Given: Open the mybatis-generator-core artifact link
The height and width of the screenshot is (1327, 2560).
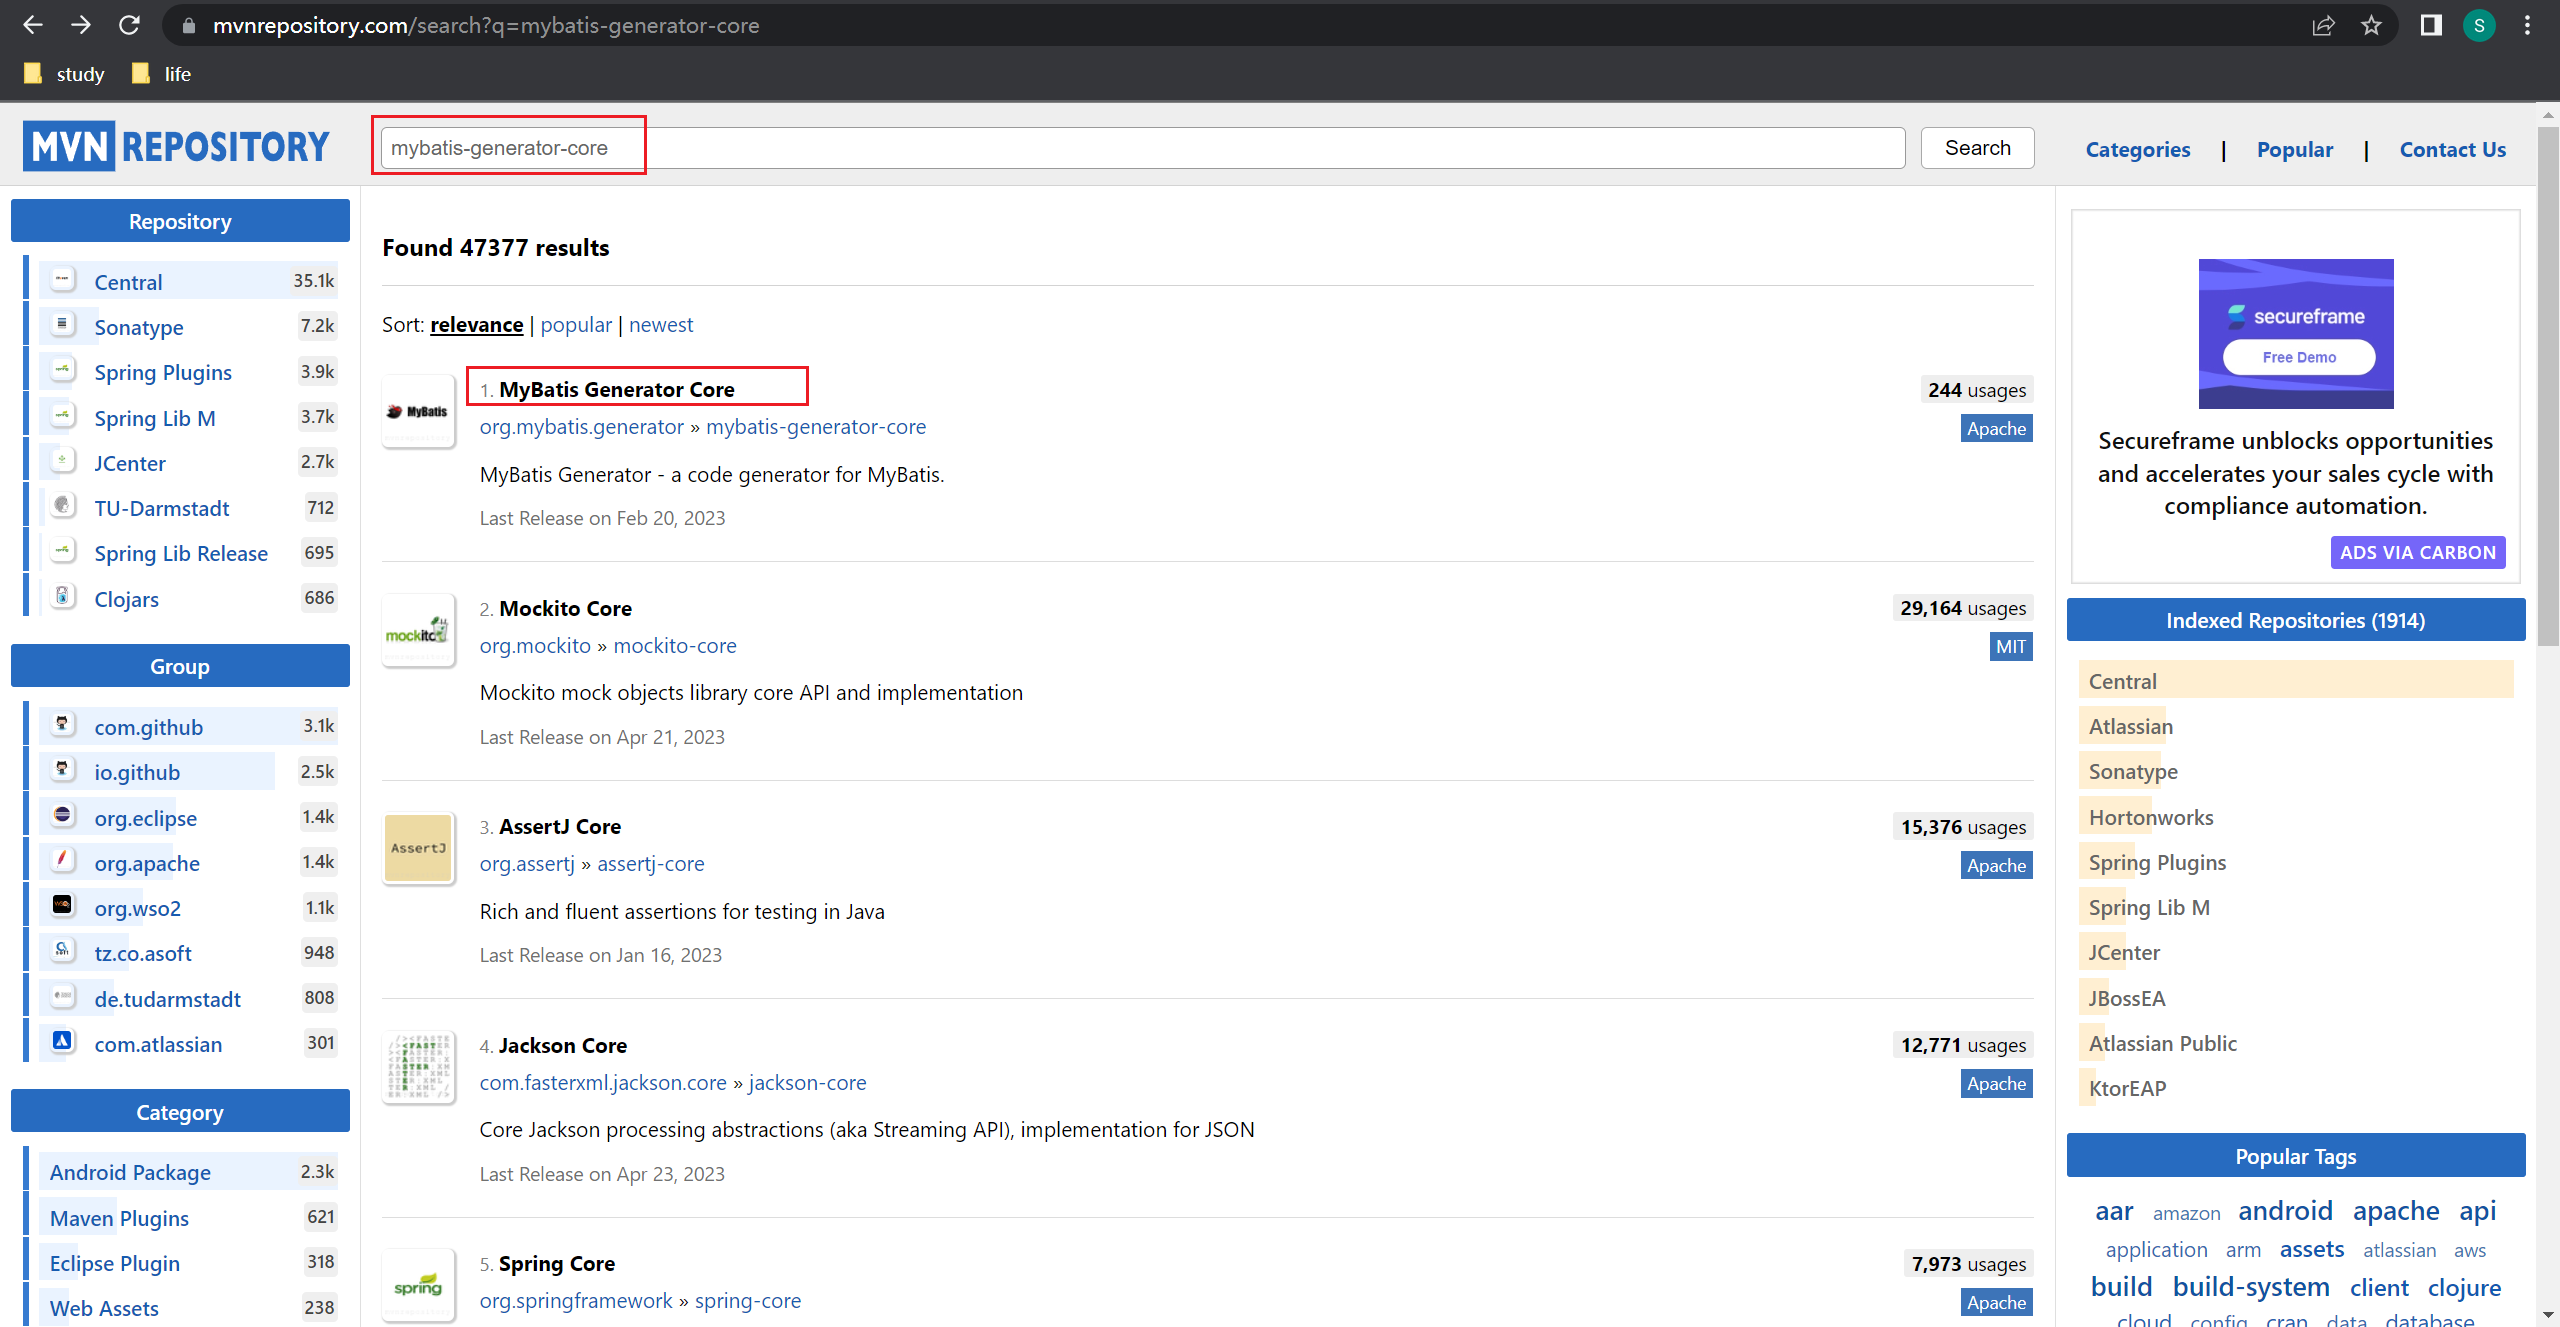Looking at the screenshot, I should click(x=816, y=427).
